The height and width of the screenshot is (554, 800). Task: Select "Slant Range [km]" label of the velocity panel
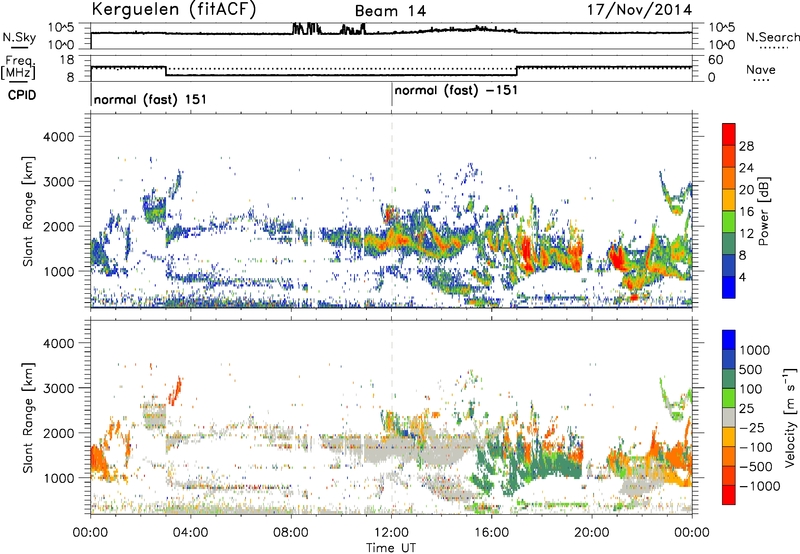[28, 418]
